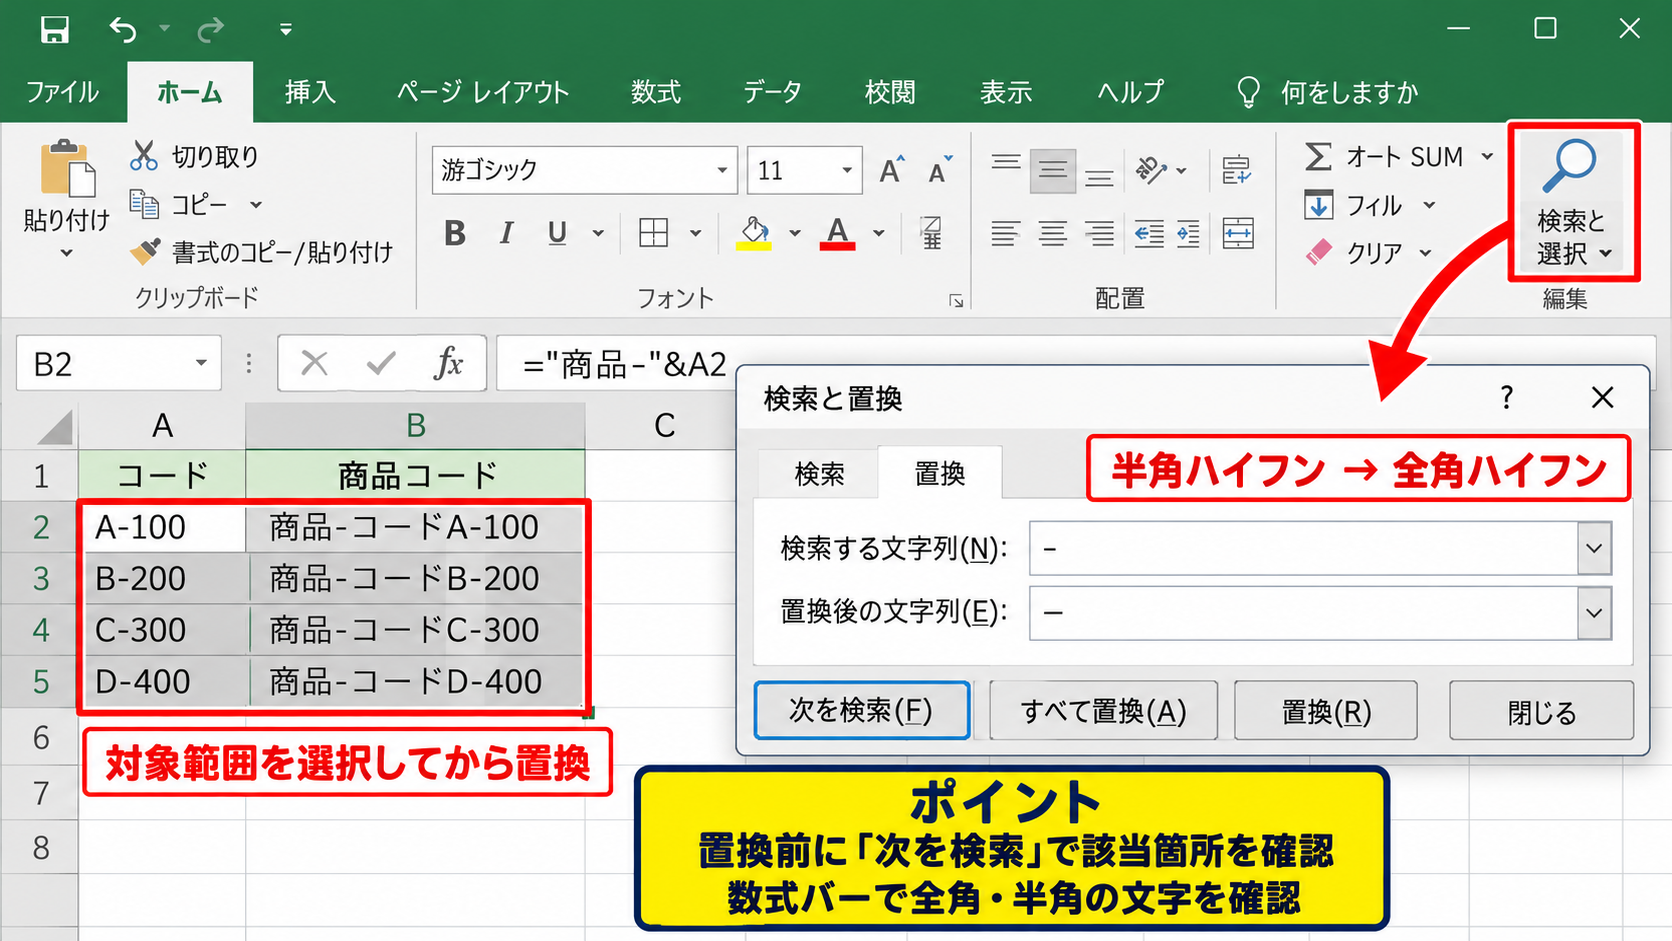The image size is (1672, 941).
Task: Click the orientation text-angle icon
Action: click(1152, 170)
